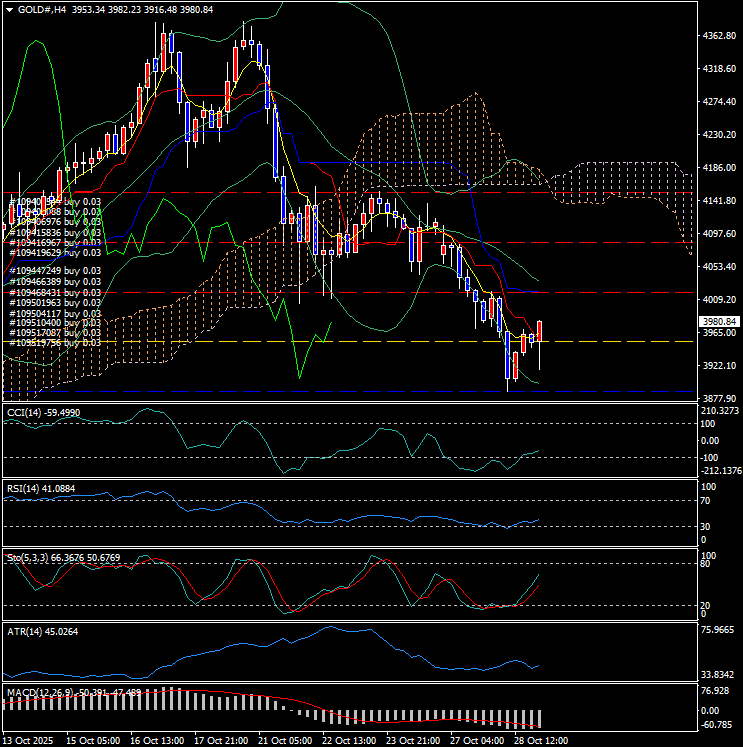Click the 4362.80 level on price scale
This screenshot has width=743, height=747.
(x=718, y=36)
